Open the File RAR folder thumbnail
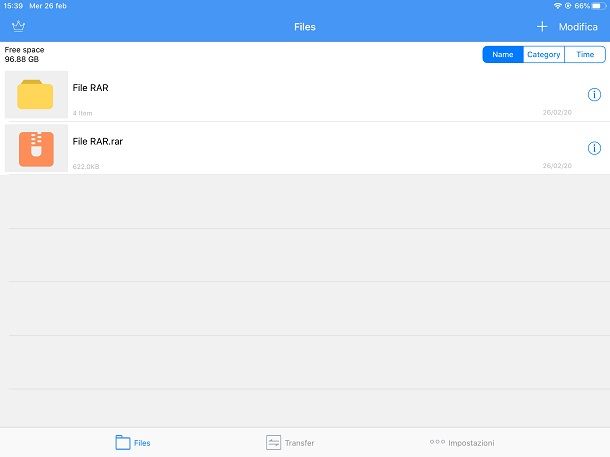This screenshot has height=457, width=610. [x=36, y=95]
